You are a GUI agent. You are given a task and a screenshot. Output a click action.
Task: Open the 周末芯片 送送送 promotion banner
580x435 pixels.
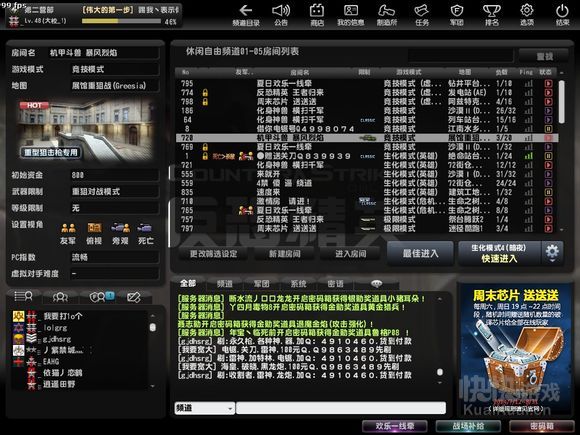(515, 350)
